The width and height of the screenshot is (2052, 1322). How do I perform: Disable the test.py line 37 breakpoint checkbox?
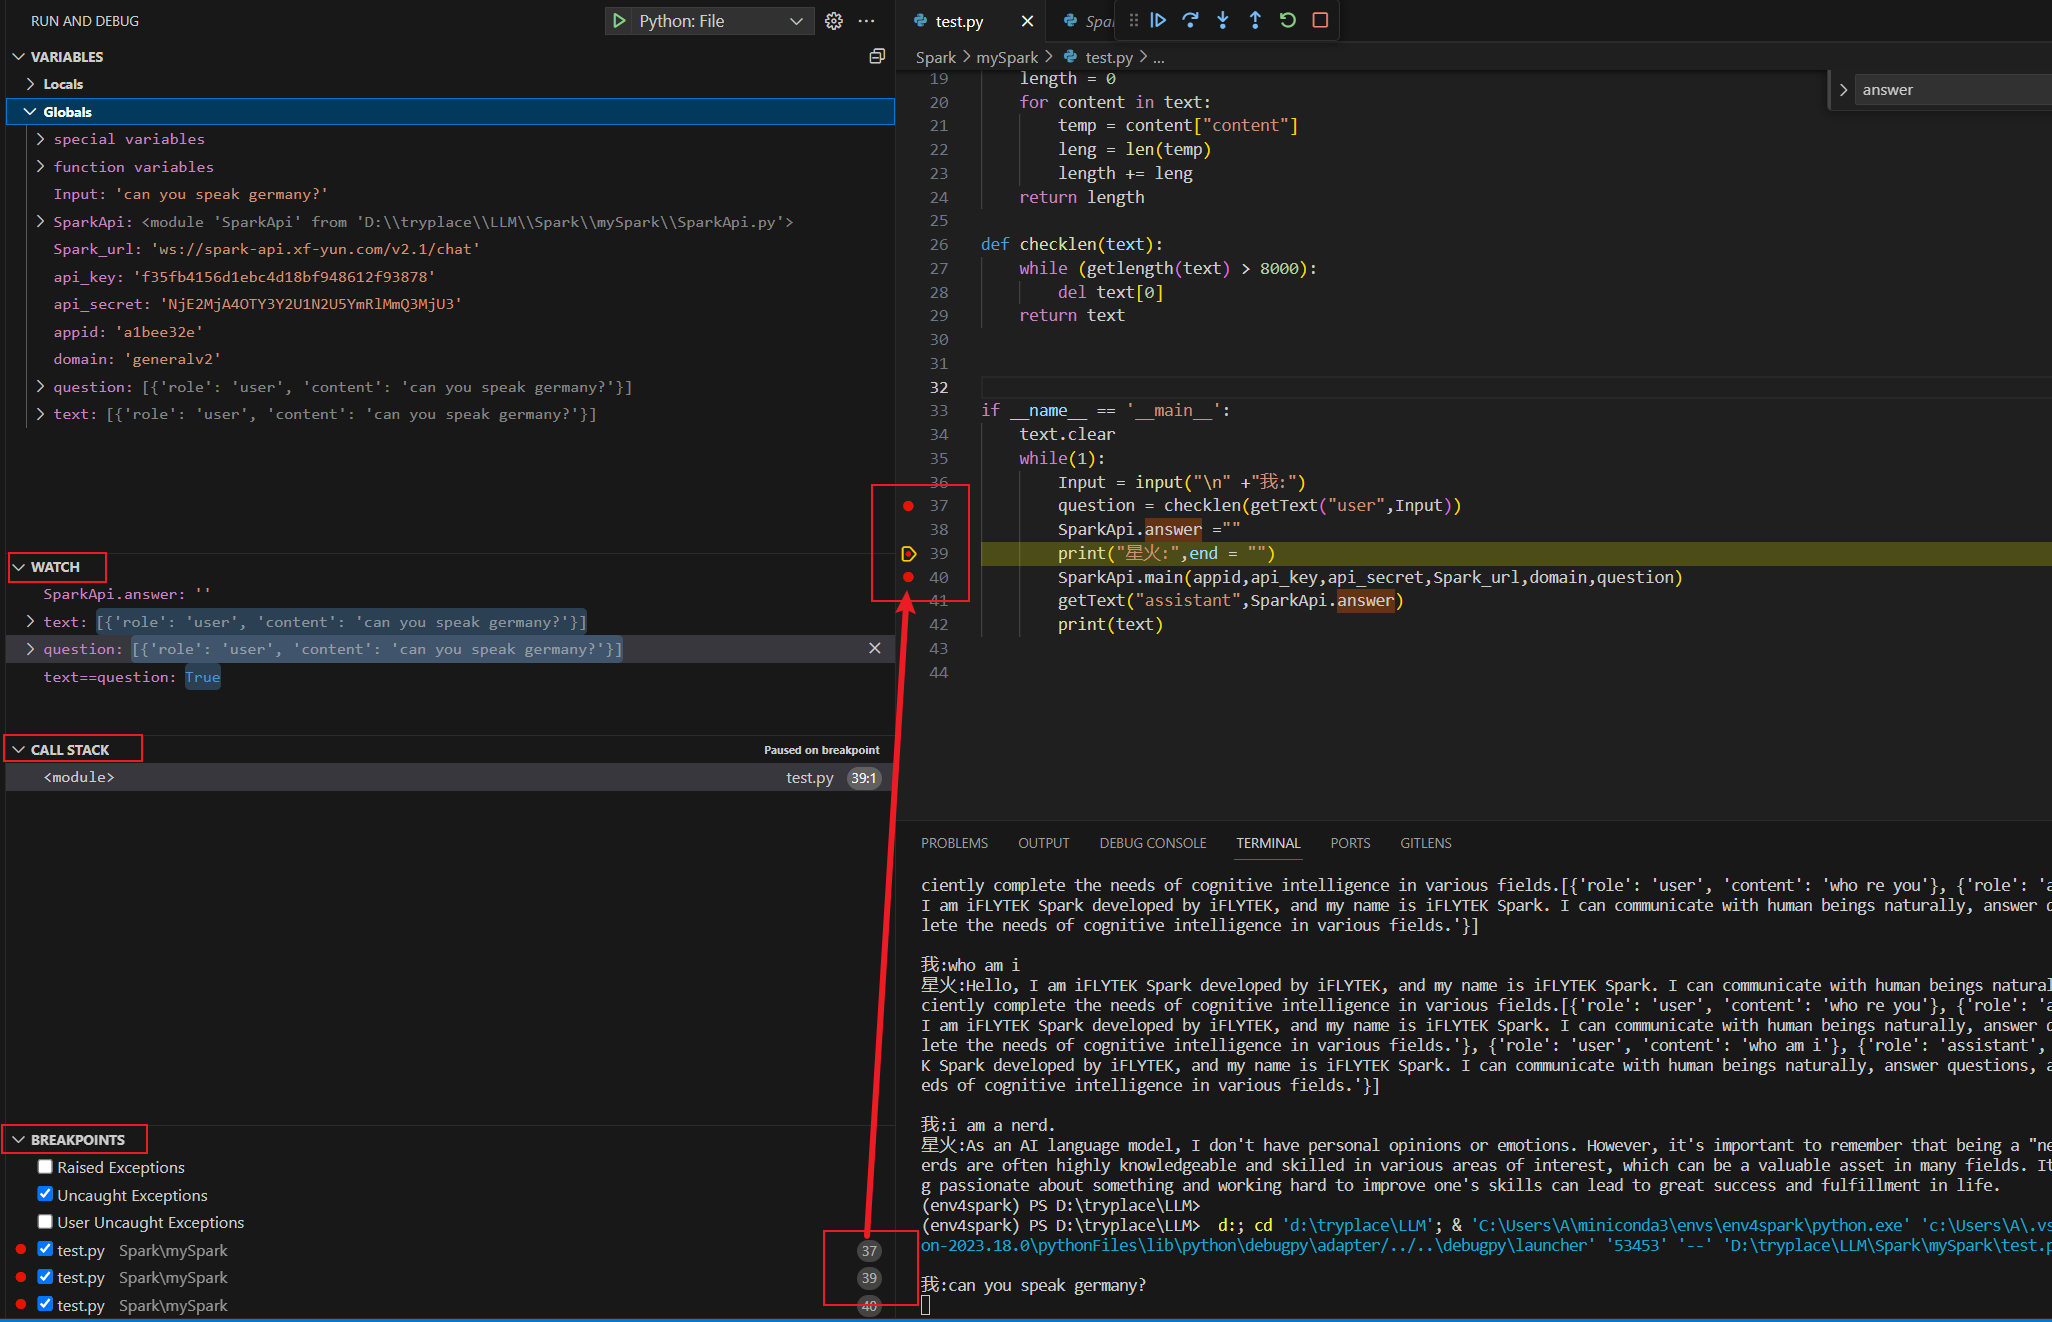(45, 1249)
